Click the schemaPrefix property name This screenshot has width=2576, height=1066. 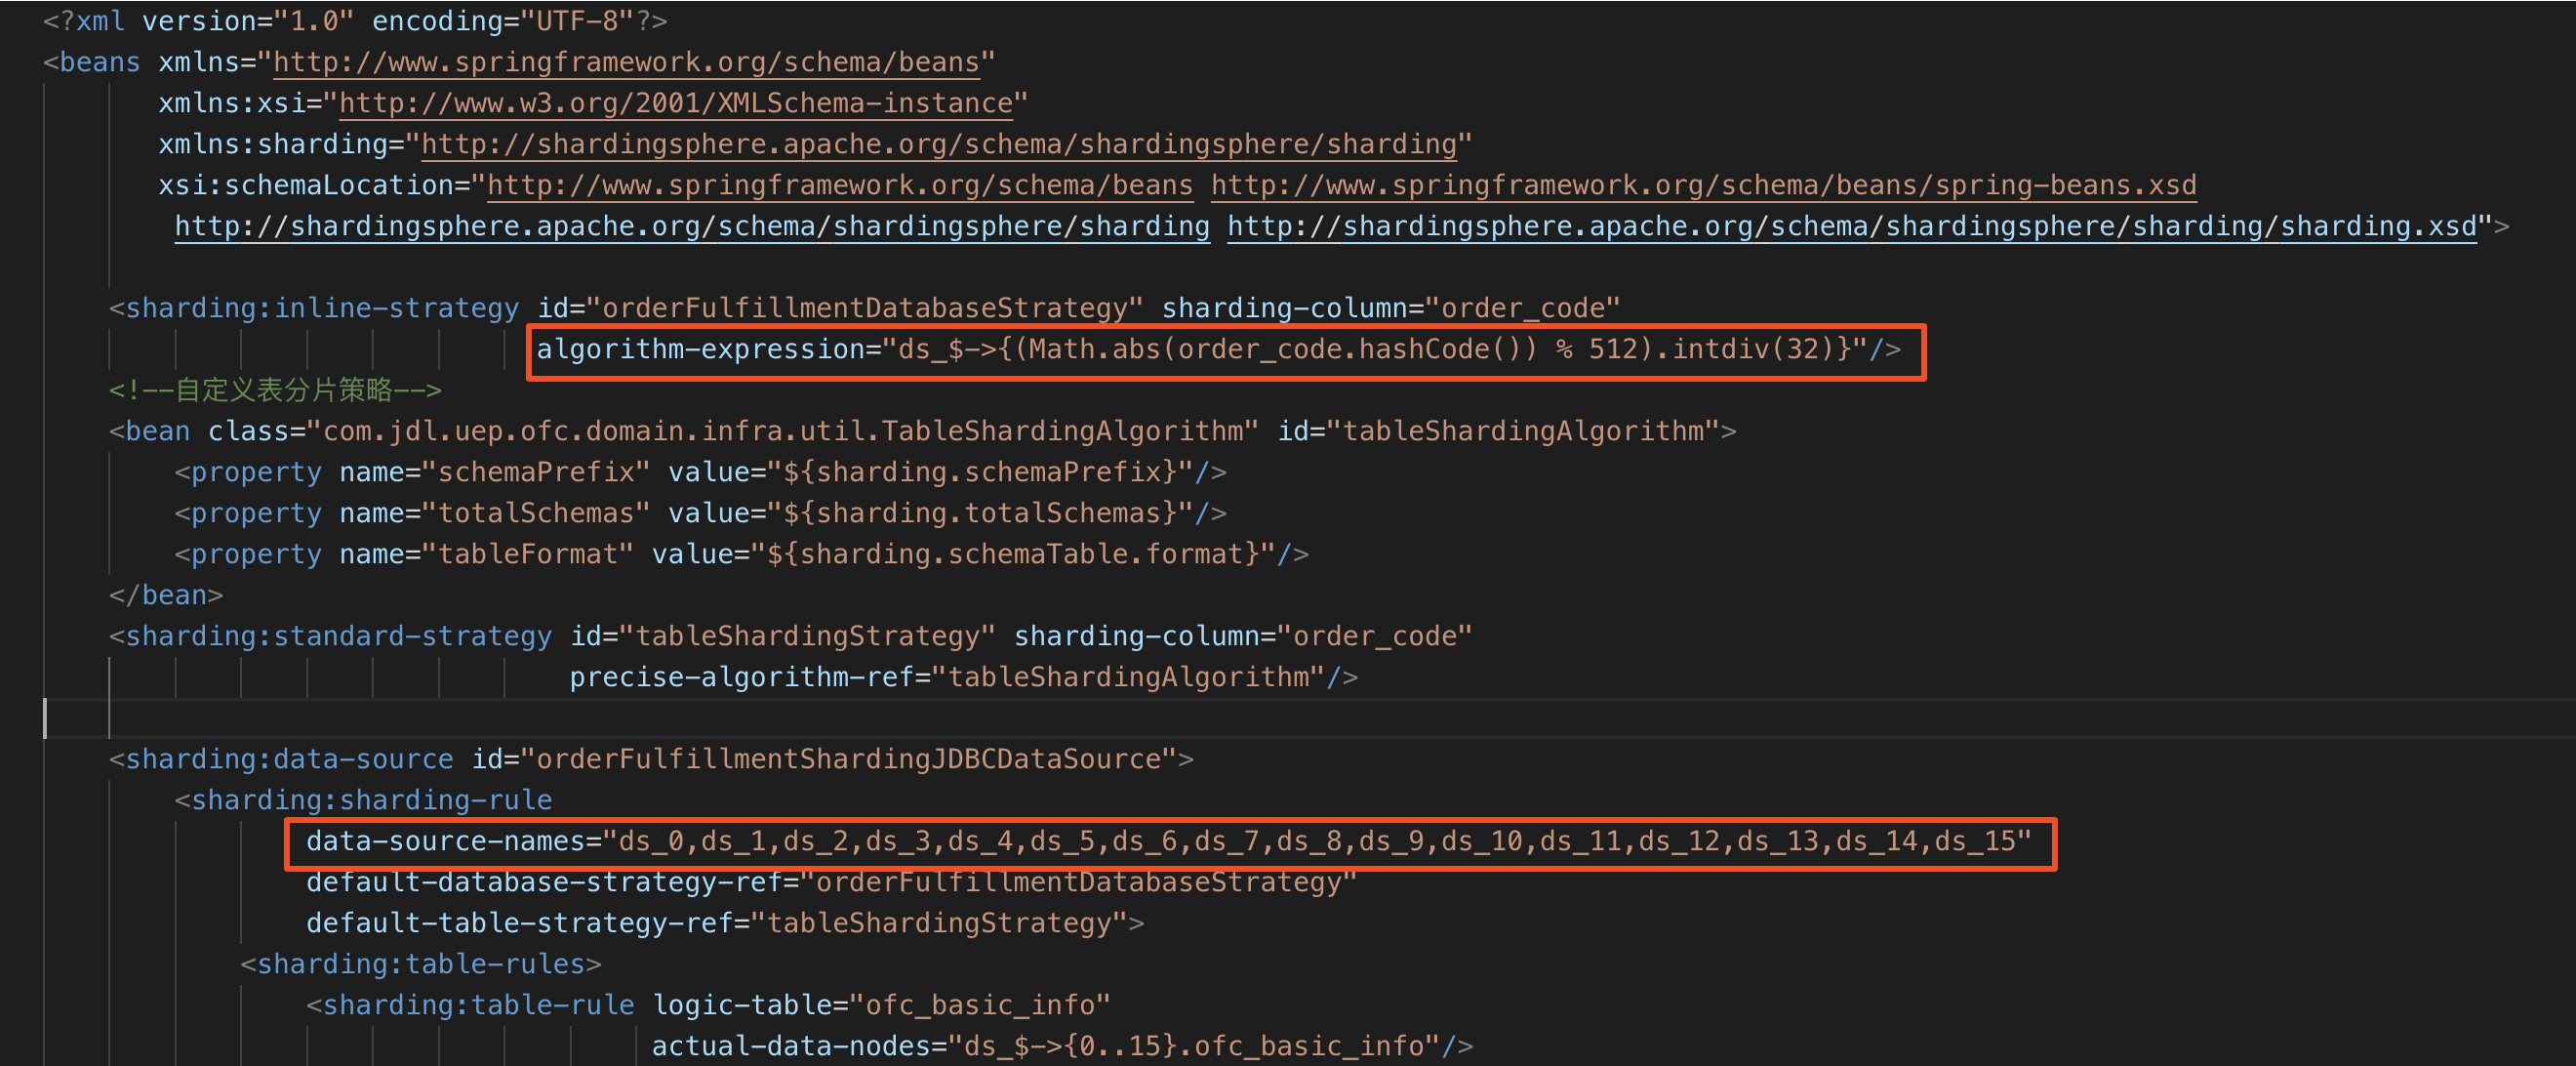point(536,472)
